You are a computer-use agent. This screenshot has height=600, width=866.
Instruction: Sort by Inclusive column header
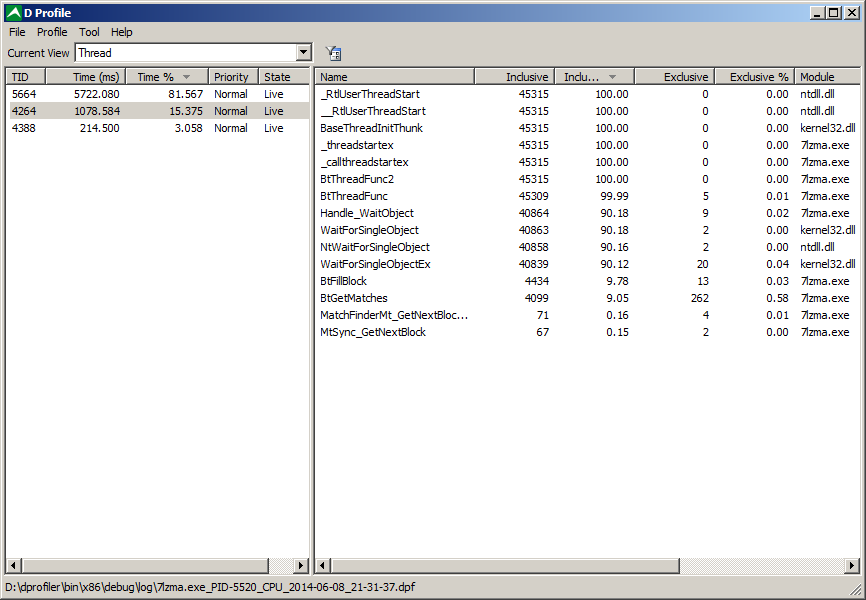(x=515, y=77)
